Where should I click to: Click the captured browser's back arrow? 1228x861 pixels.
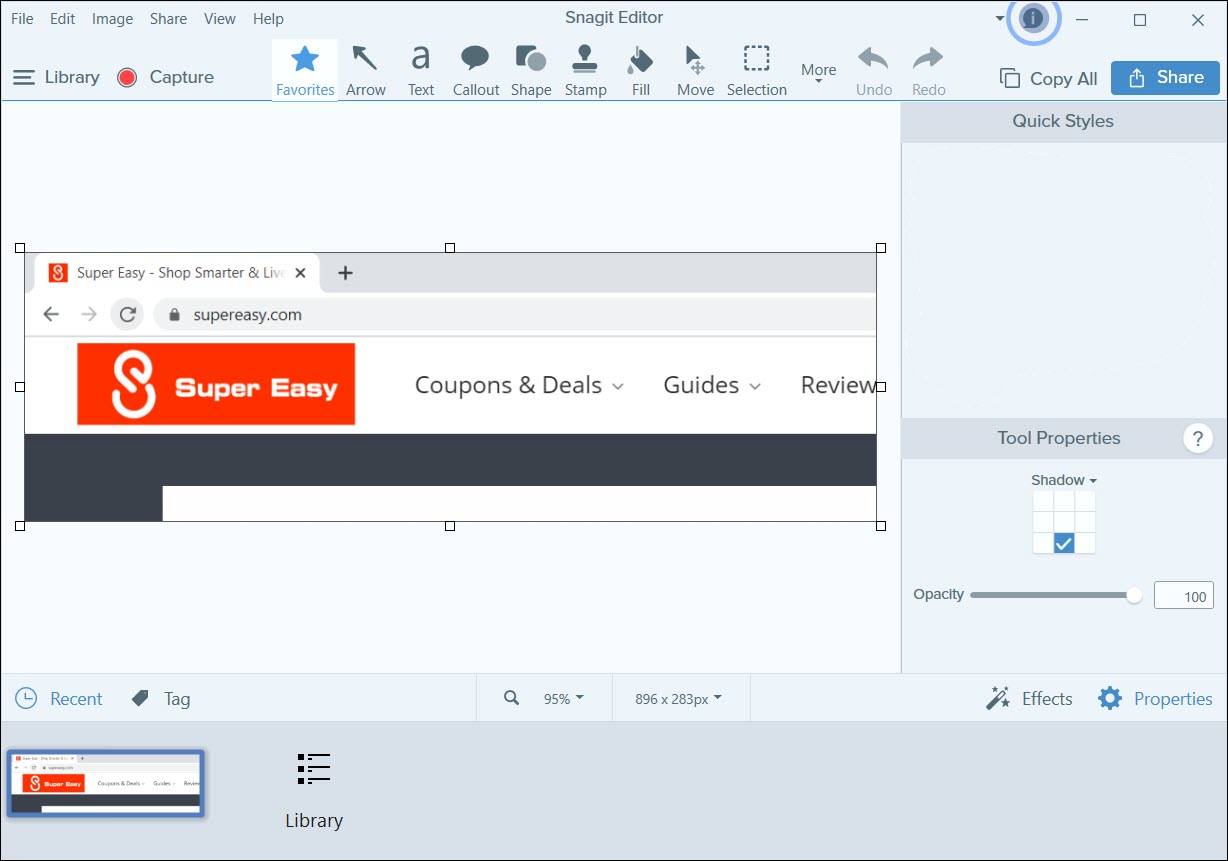coord(51,314)
